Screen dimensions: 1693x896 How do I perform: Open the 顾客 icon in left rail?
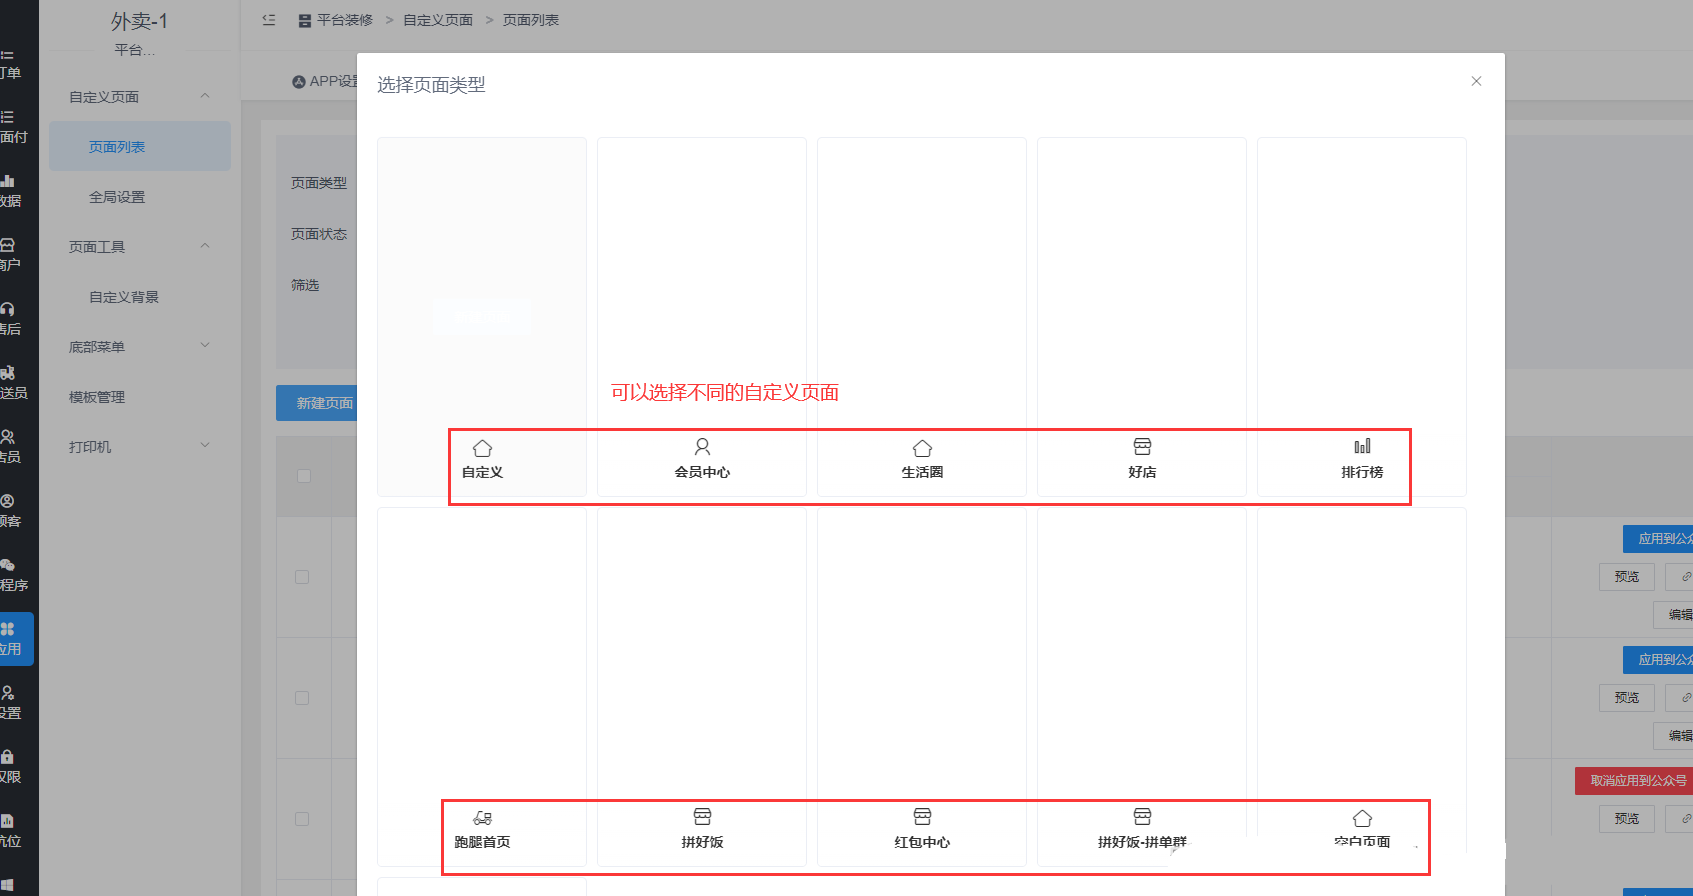pos(8,501)
